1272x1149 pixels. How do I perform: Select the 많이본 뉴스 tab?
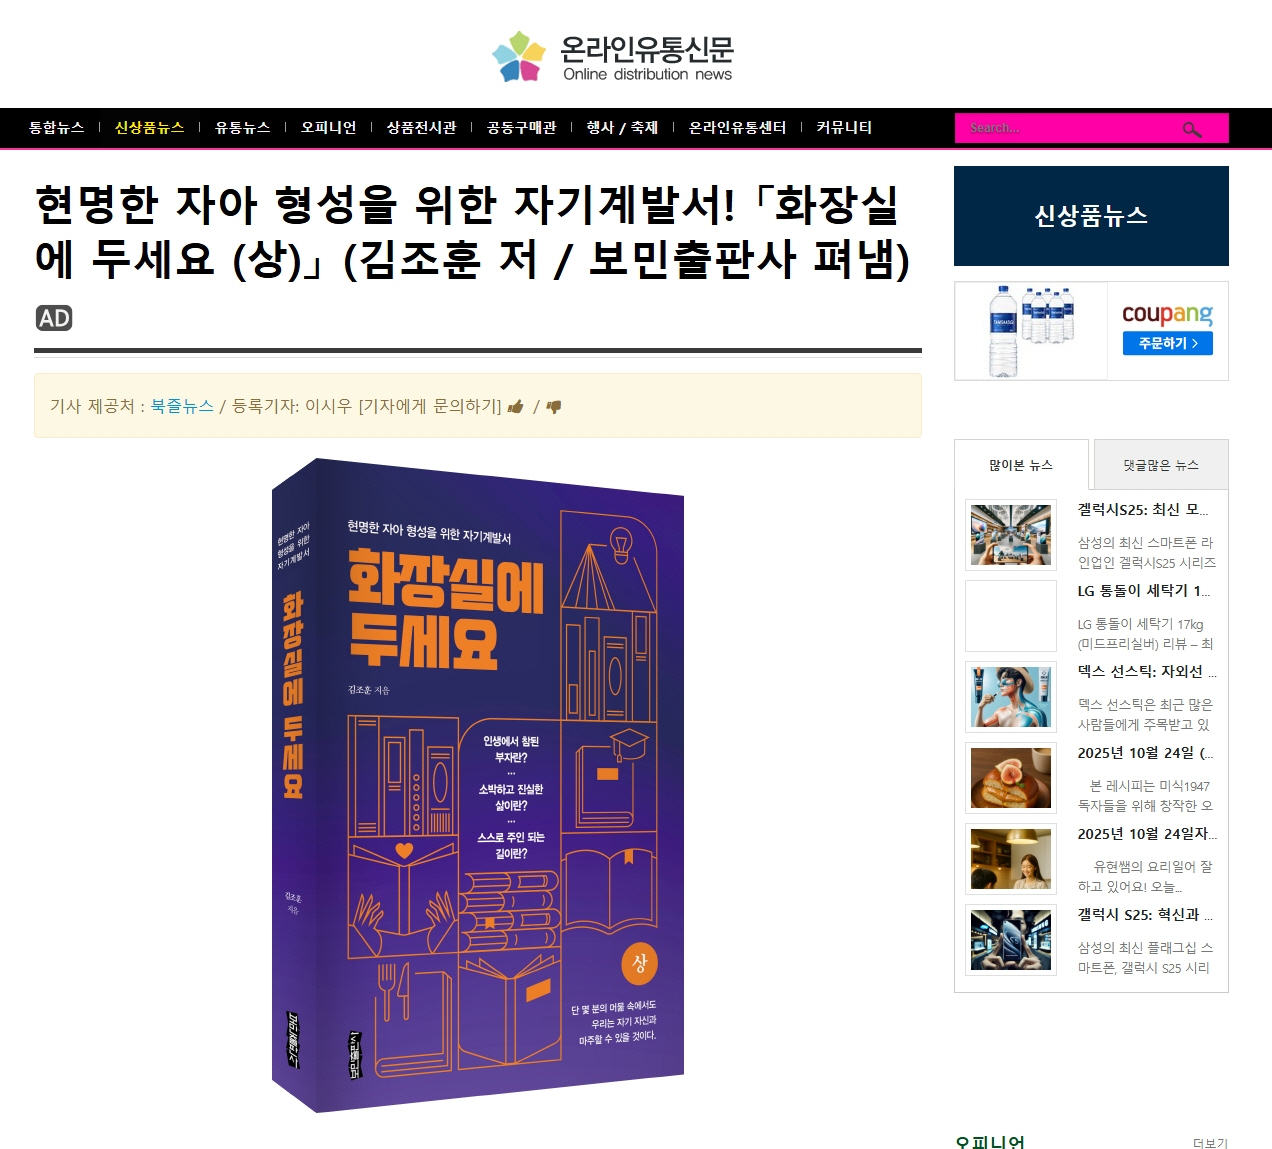1021,465
